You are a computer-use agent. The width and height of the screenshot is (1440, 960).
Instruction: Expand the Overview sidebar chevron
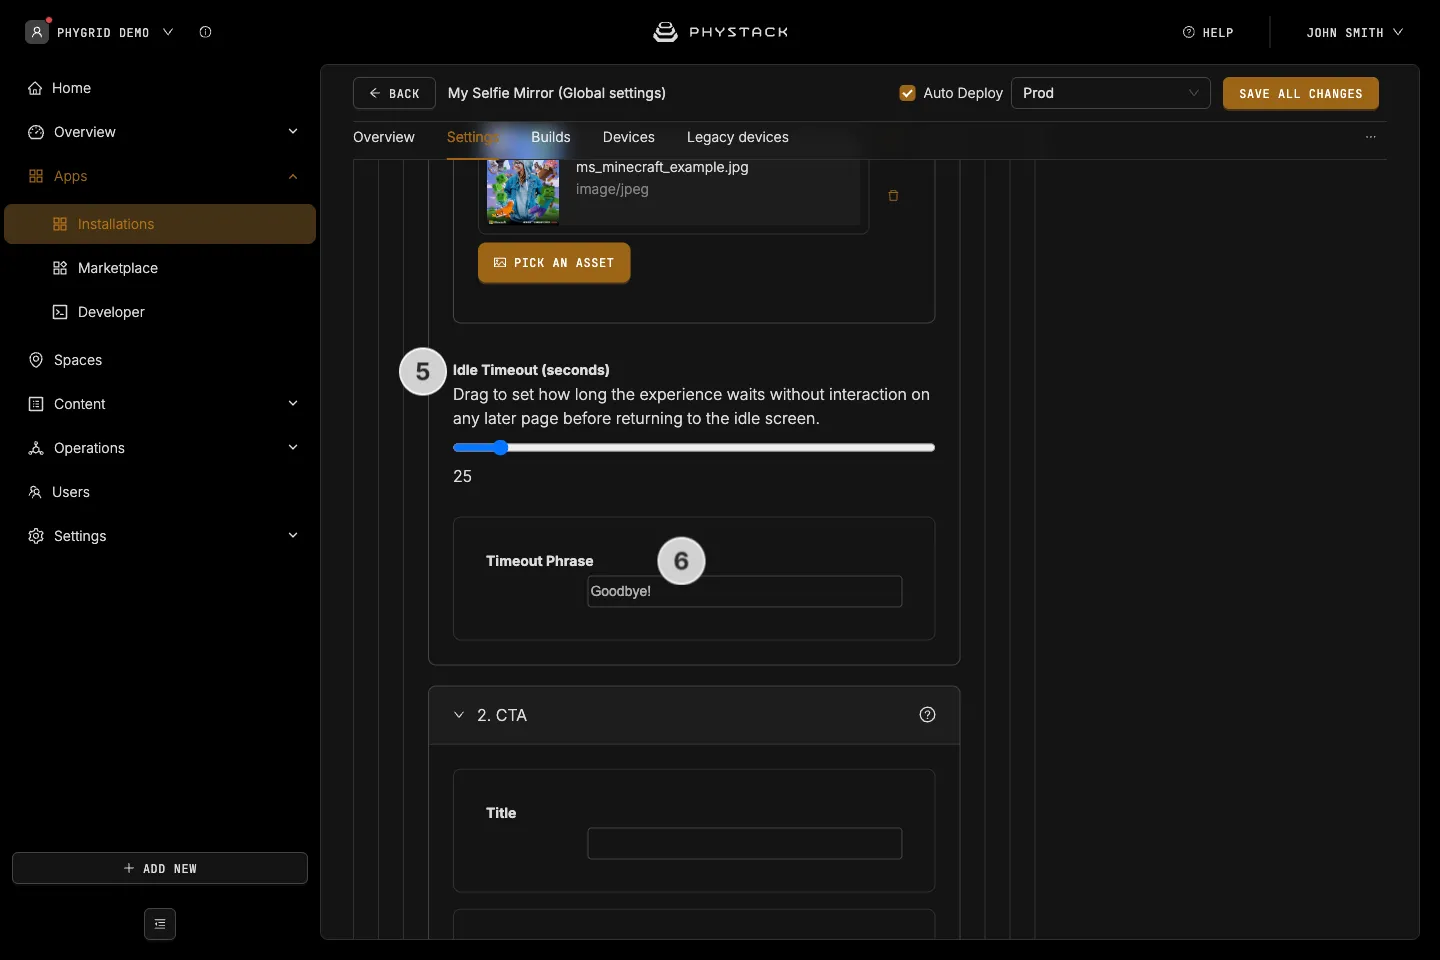(293, 132)
